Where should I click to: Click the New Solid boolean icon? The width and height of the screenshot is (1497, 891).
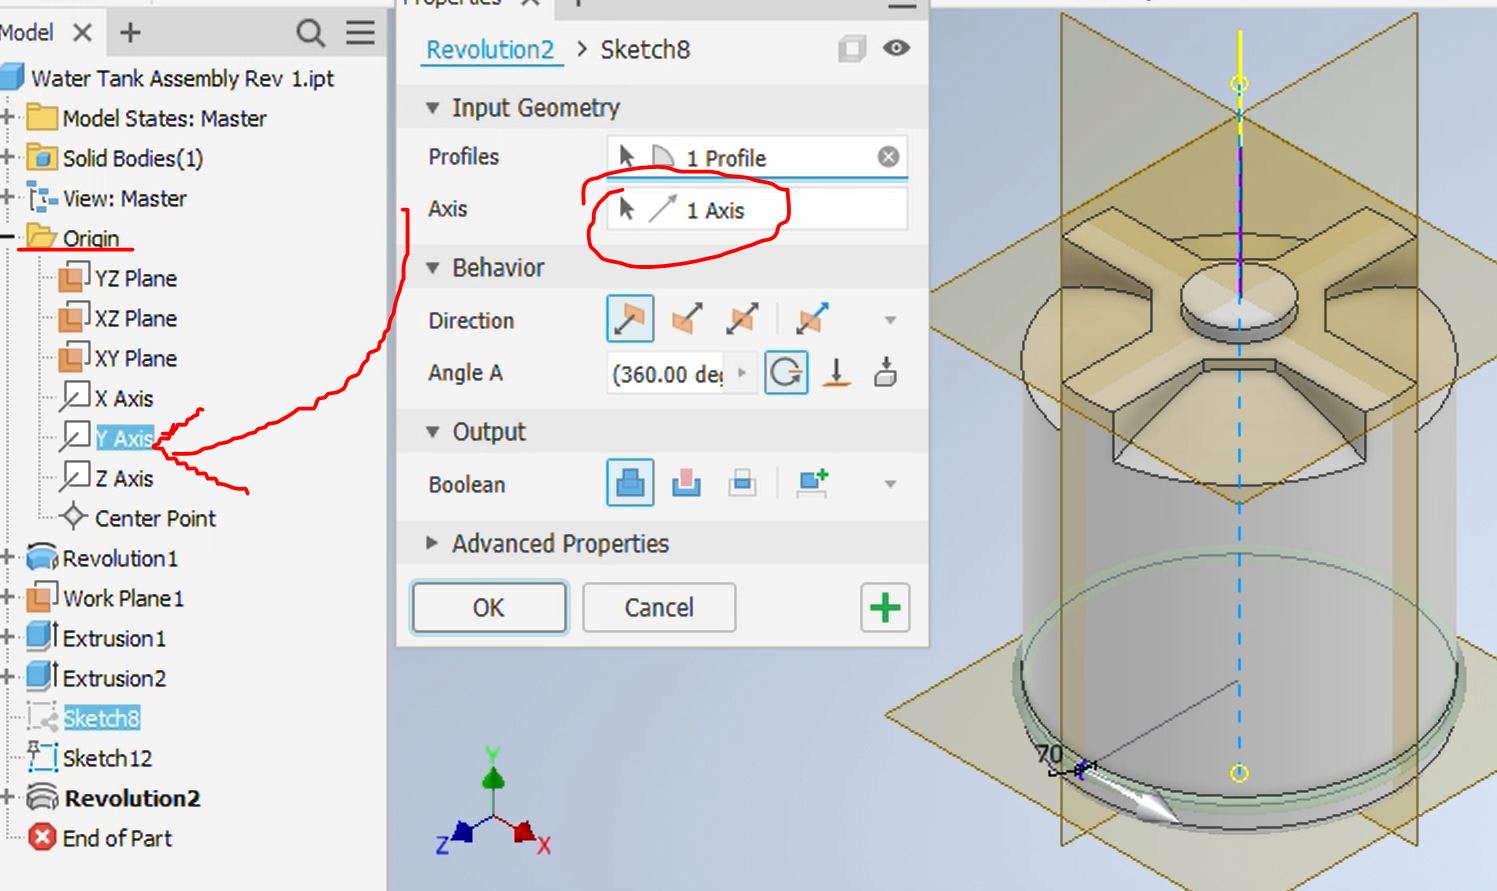point(812,484)
